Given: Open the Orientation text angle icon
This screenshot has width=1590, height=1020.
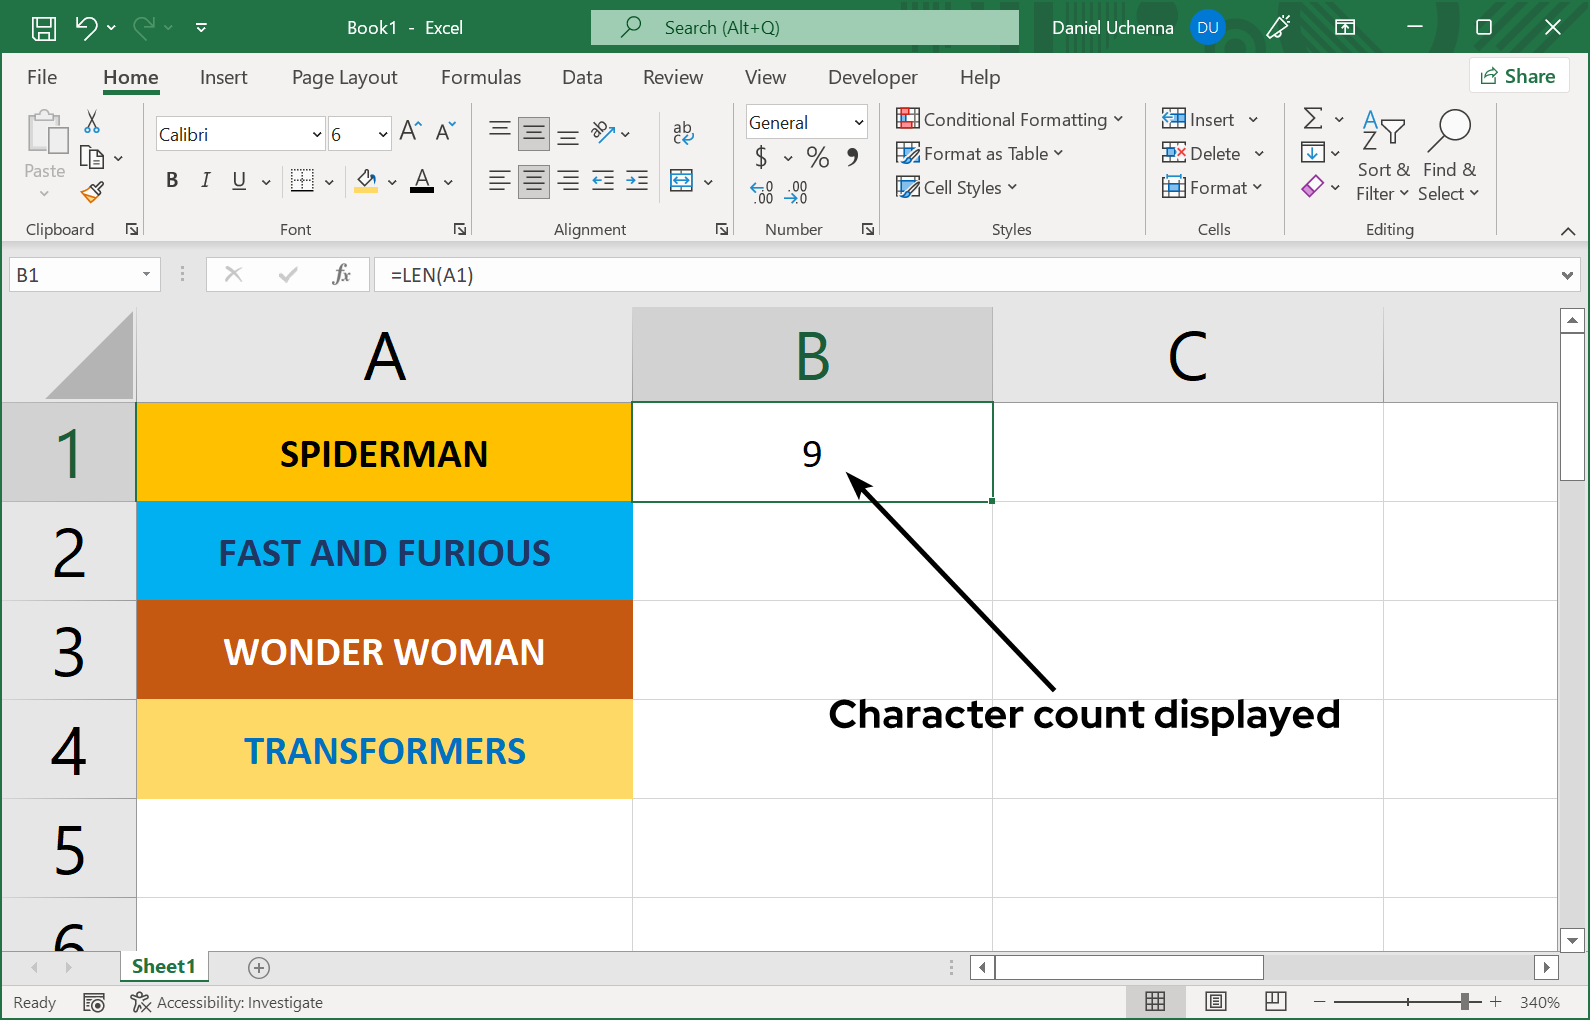Looking at the screenshot, I should pyautogui.click(x=603, y=132).
